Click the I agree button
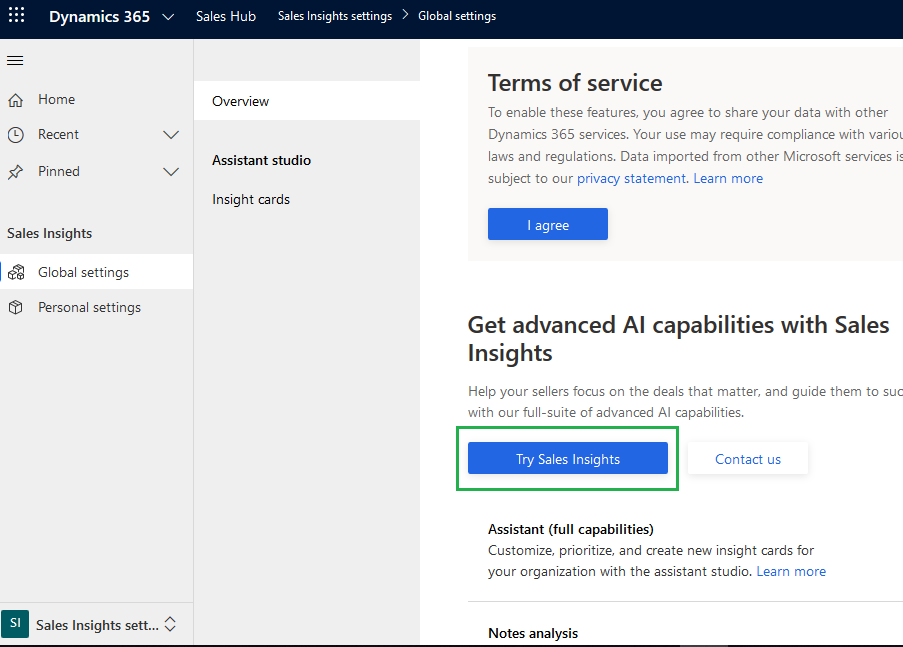Image resolution: width=903 pixels, height=647 pixels. point(548,224)
